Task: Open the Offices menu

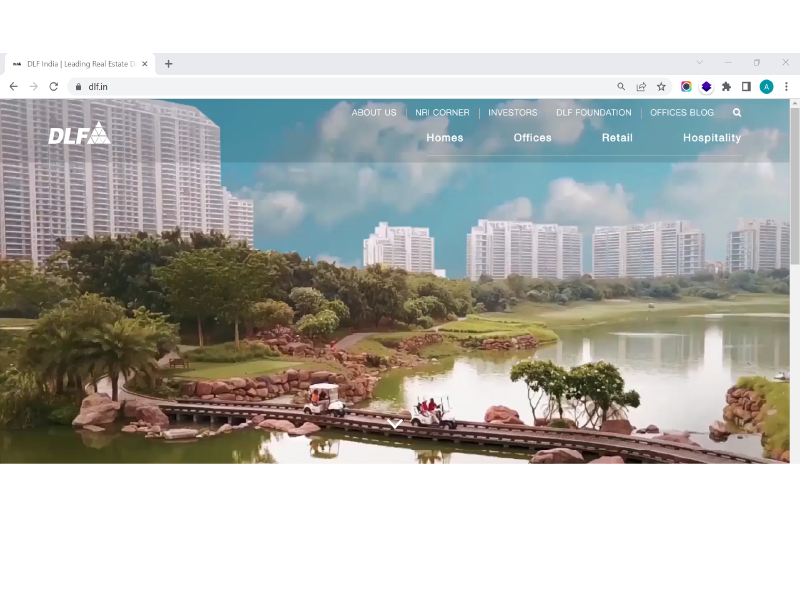Action: 532,138
